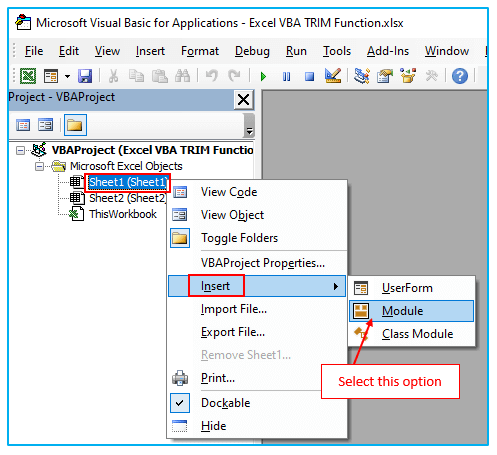The height and width of the screenshot is (455, 497).
Task: Click the Paste clipboard icon
Action: tap(160, 76)
